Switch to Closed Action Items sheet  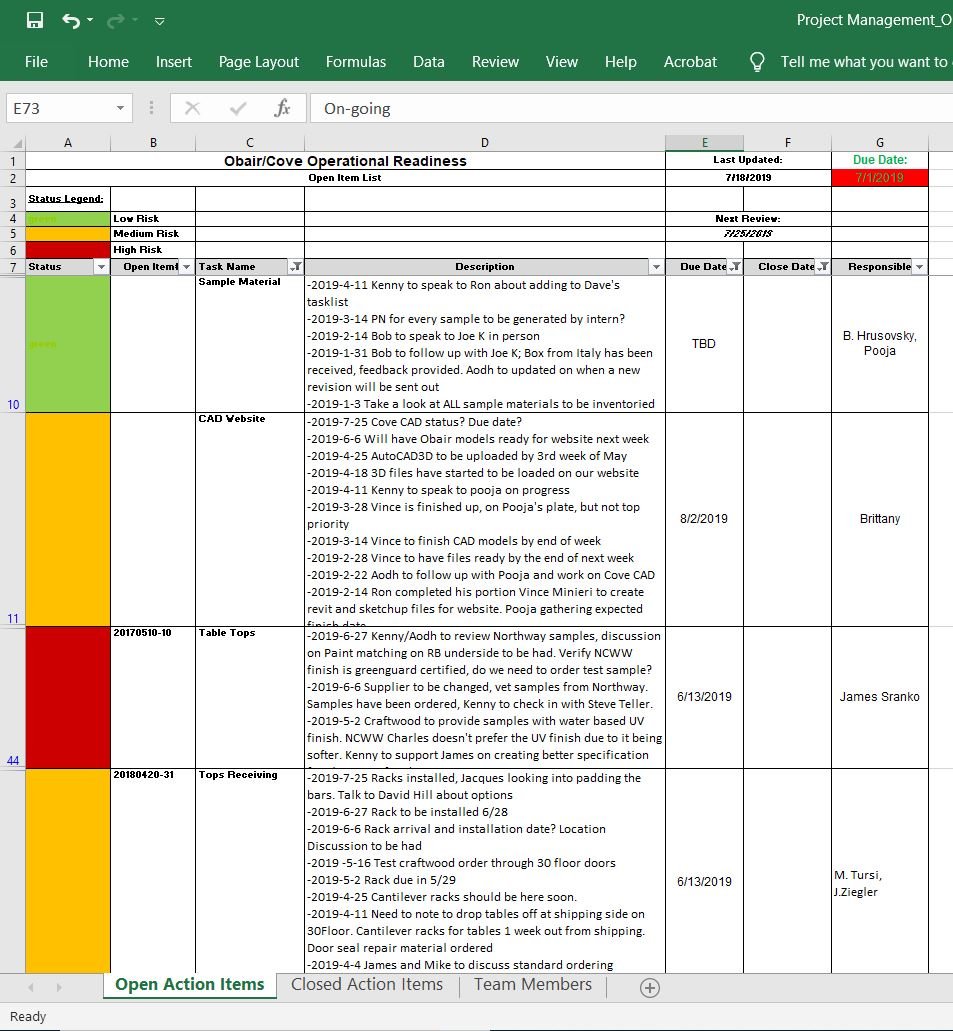367,984
